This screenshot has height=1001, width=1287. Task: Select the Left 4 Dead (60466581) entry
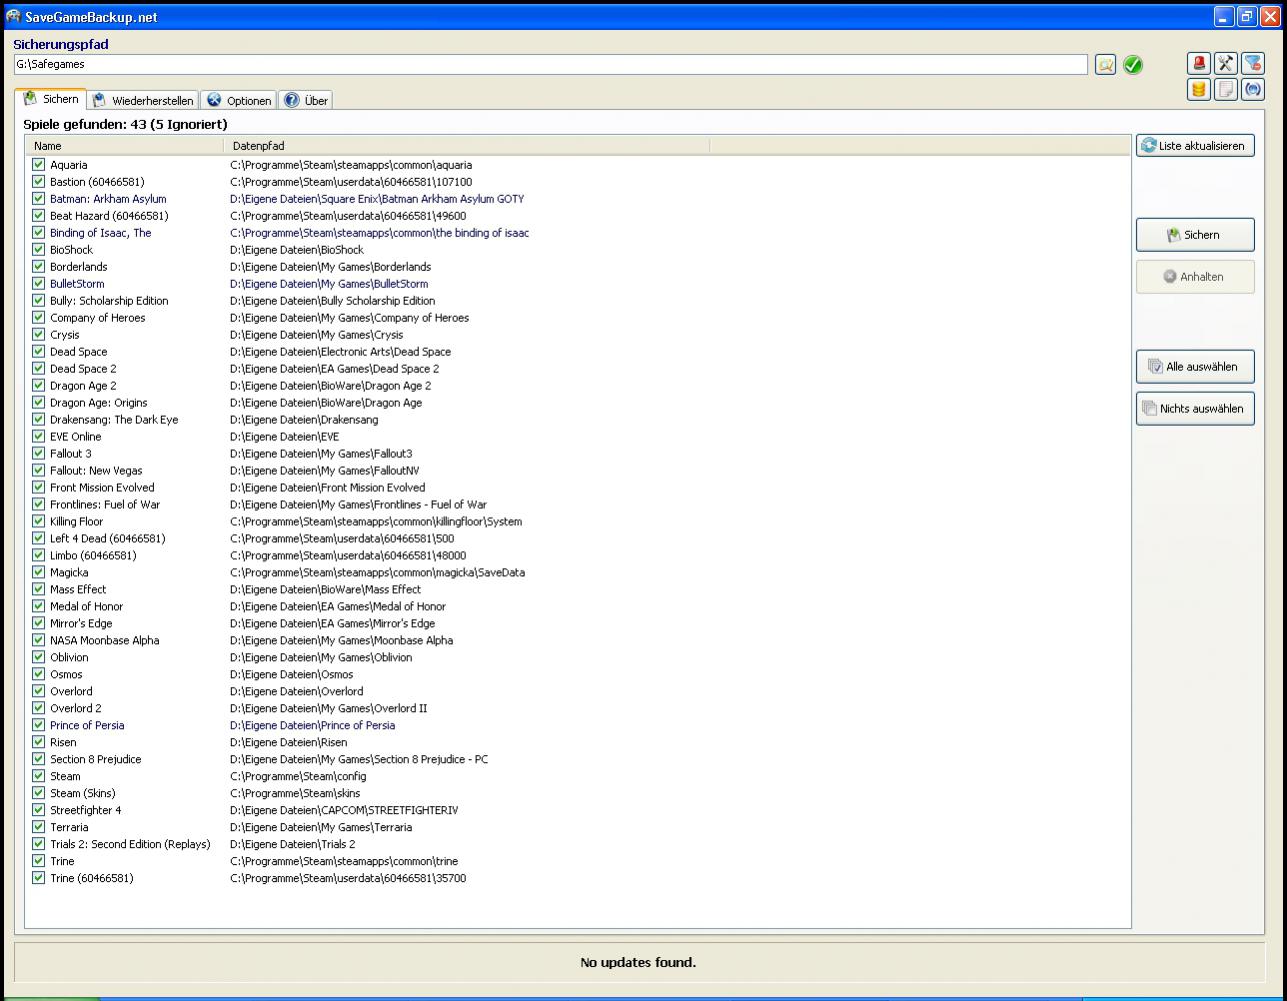tap(108, 539)
